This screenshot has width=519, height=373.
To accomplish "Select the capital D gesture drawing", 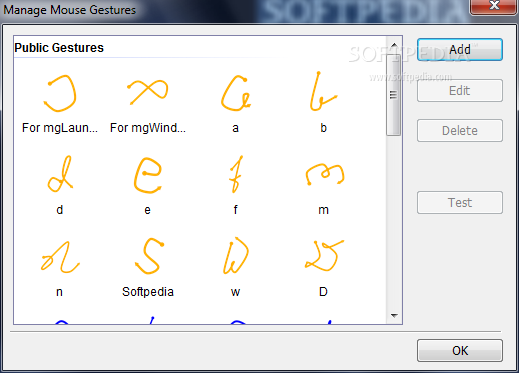I will (324, 256).
